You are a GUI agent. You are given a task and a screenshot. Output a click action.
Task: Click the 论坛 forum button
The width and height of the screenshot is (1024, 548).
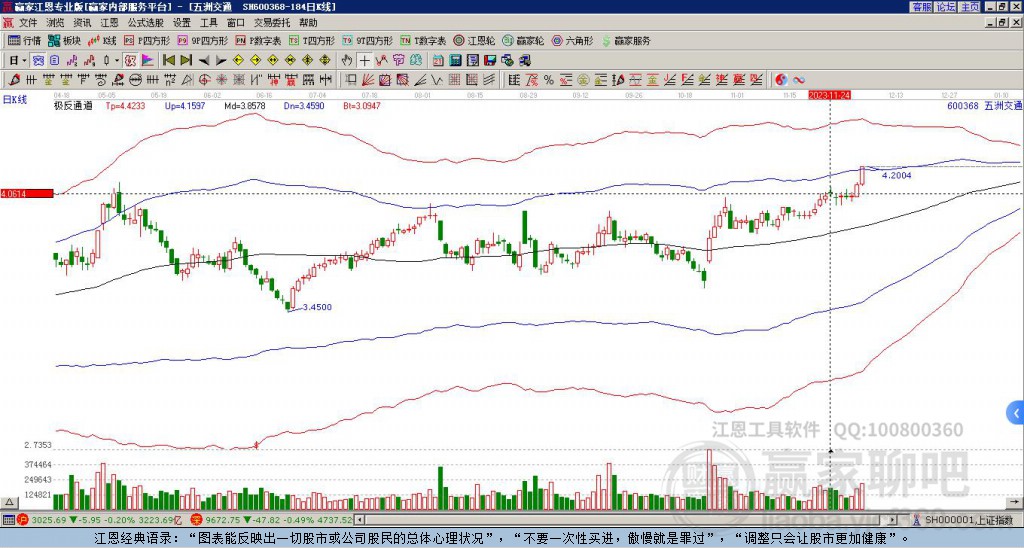click(945, 7)
